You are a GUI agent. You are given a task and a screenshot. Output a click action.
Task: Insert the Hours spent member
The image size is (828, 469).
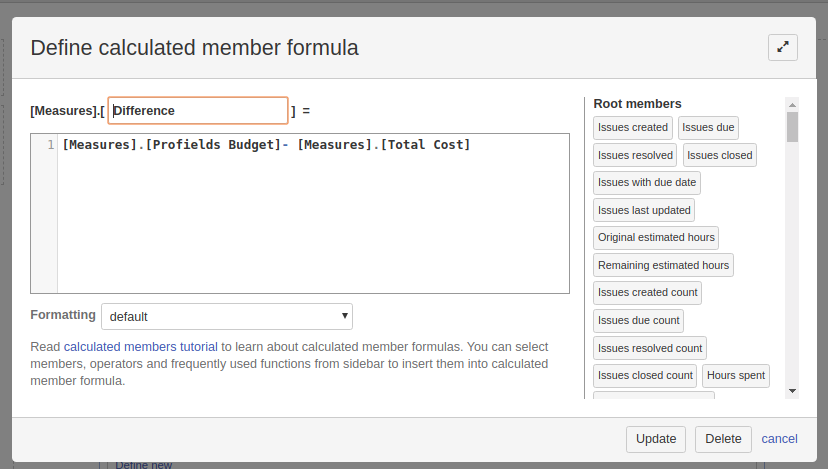[x=736, y=376]
